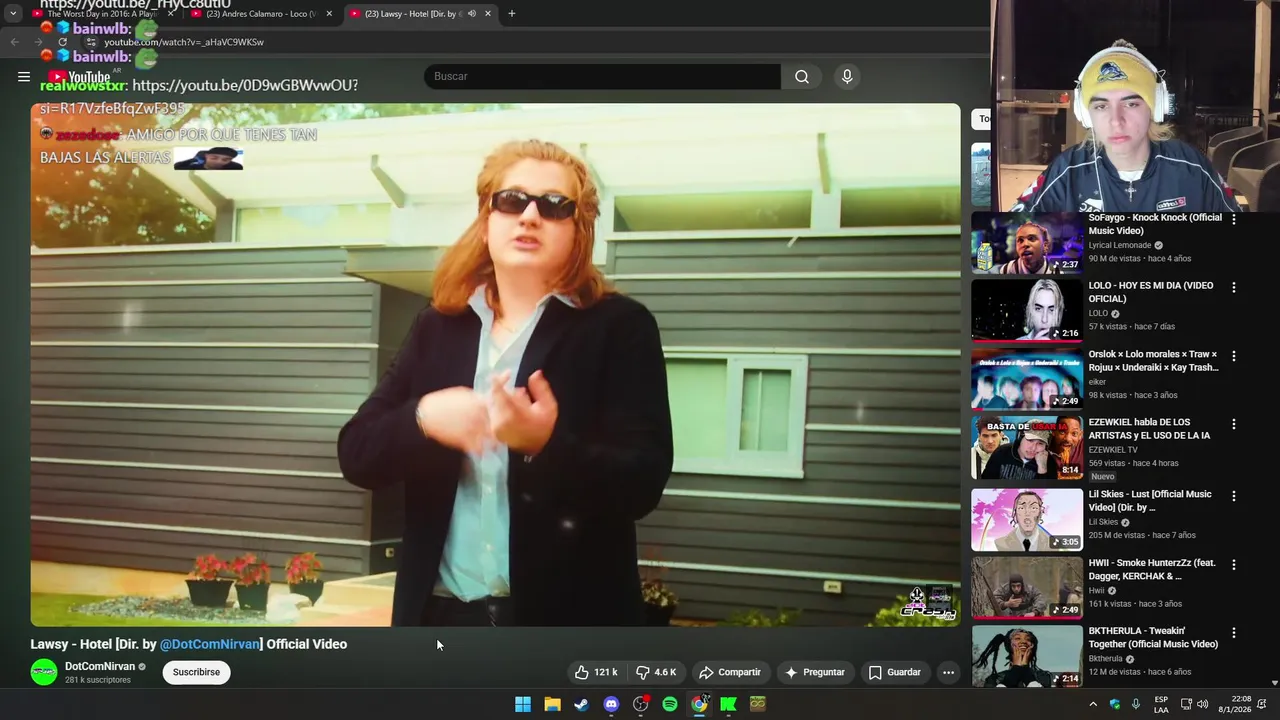Open options menu for Lil Skies - Lust

tap(1233, 496)
